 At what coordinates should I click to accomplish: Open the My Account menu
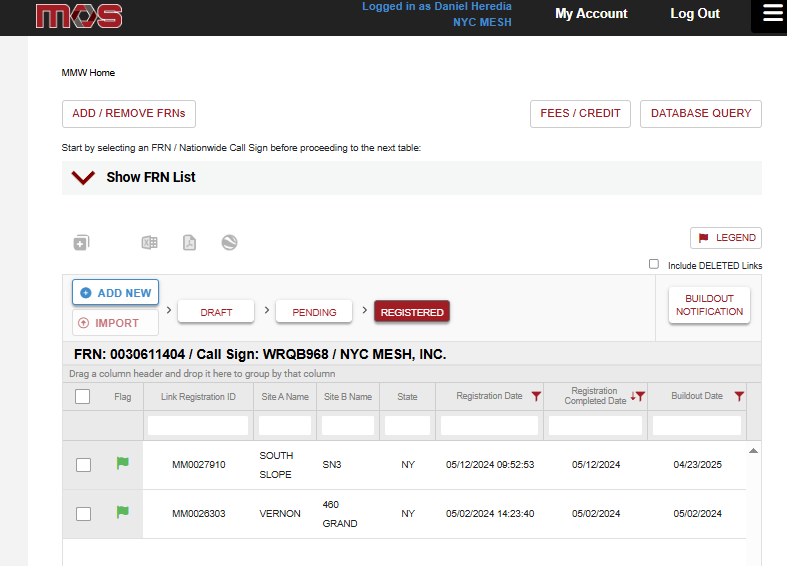click(591, 14)
